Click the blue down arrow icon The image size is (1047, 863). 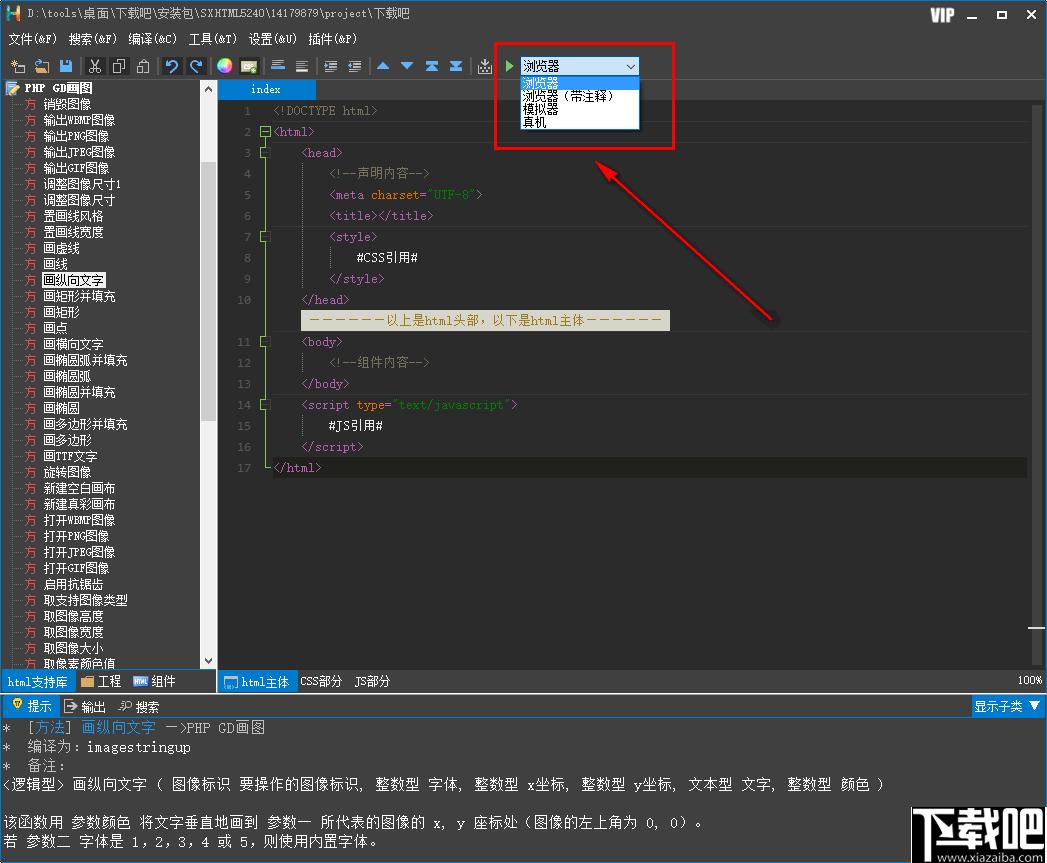pyautogui.click(x=407, y=65)
